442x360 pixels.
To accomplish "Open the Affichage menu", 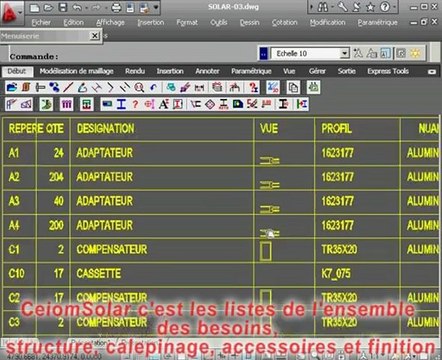I will point(110,23).
